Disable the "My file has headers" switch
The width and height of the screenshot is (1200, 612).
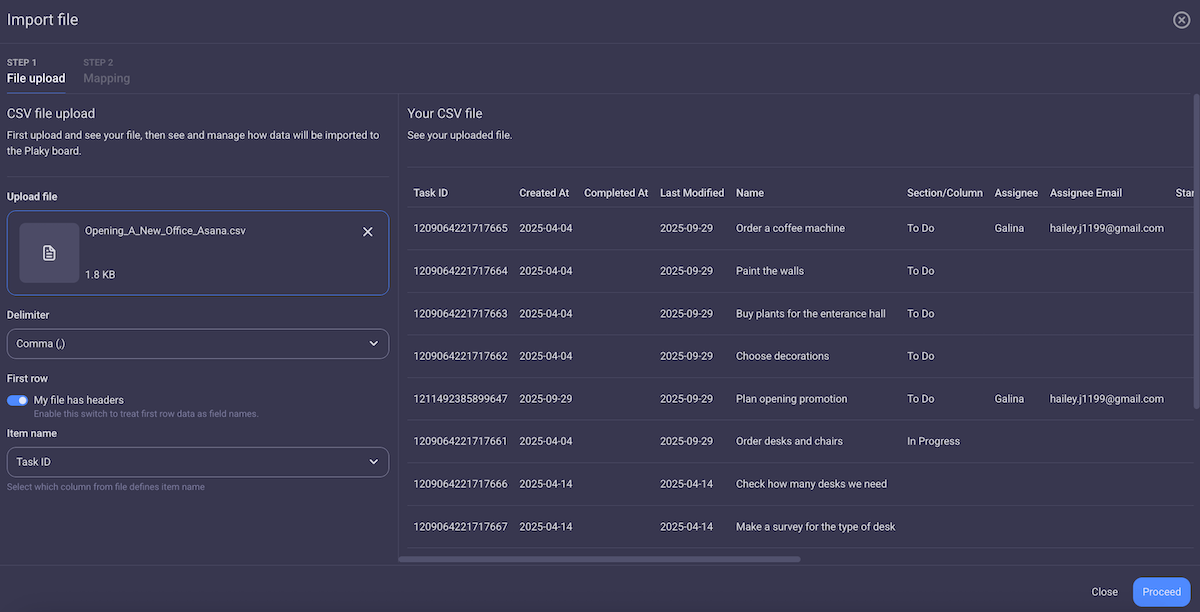(17, 400)
